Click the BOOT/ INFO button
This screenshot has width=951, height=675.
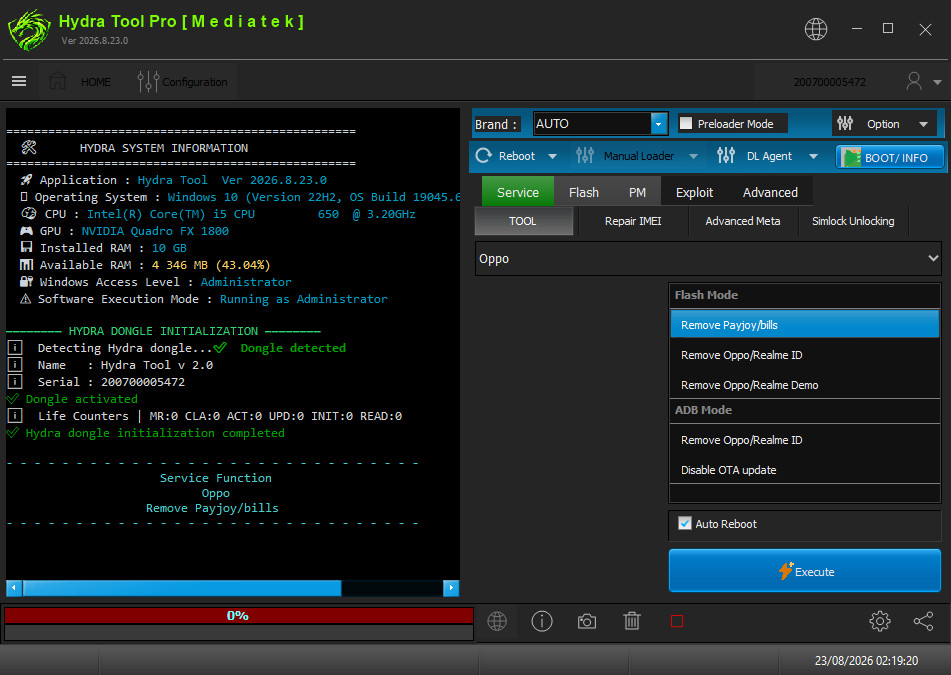click(x=890, y=158)
